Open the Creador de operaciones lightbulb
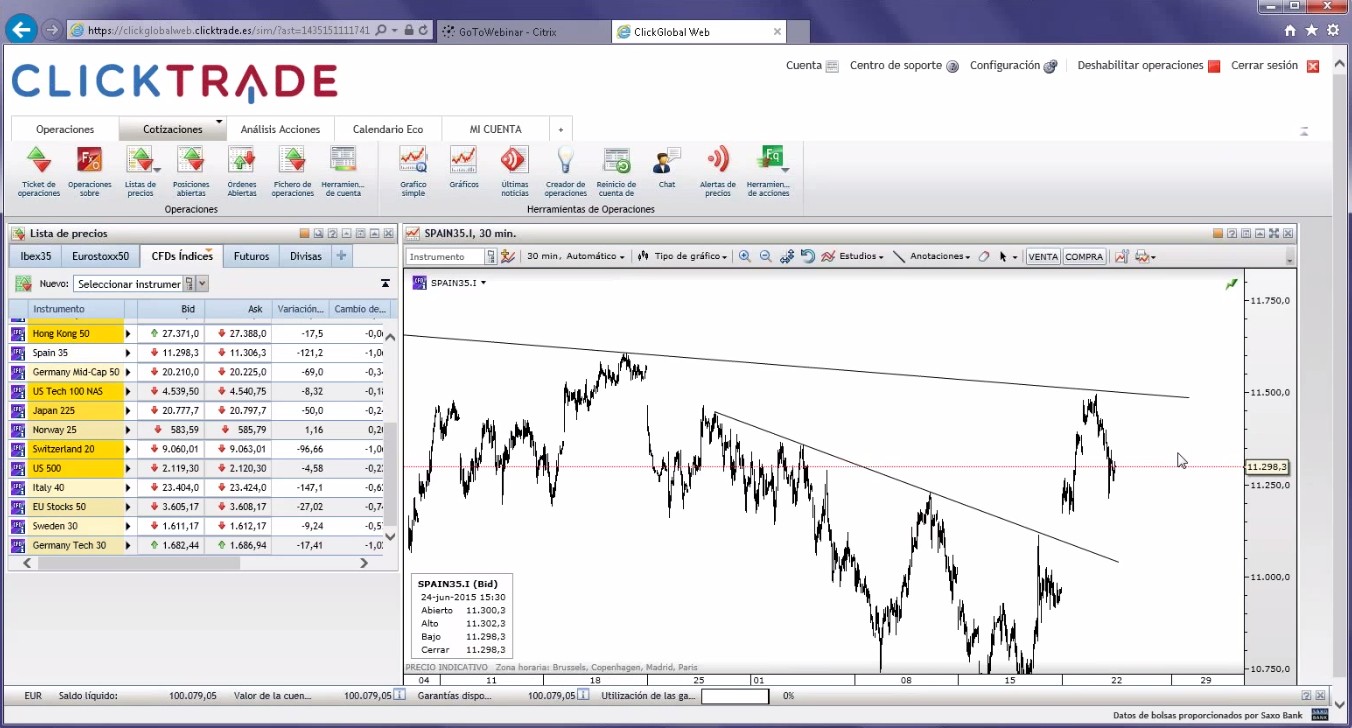1352x728 pixels. 566,171
